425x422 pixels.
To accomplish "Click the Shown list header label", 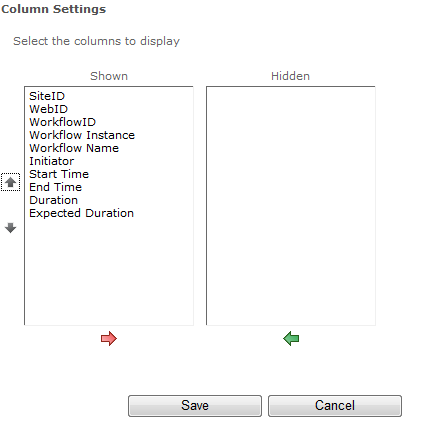I will click(109, 76).
